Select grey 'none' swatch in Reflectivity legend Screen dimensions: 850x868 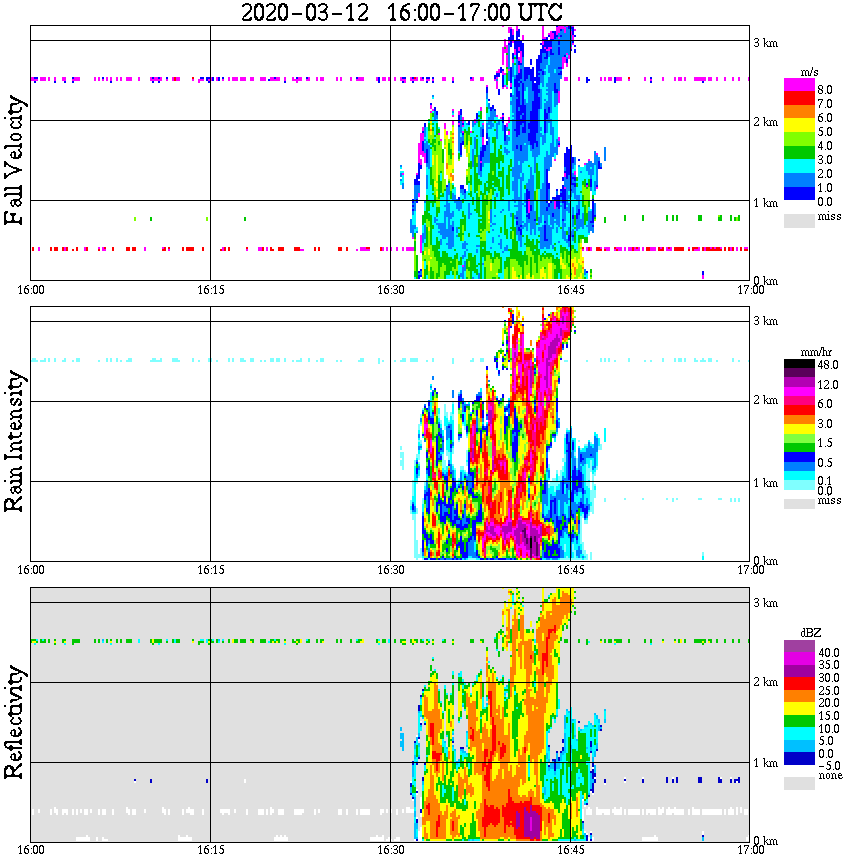coord(799,783)
